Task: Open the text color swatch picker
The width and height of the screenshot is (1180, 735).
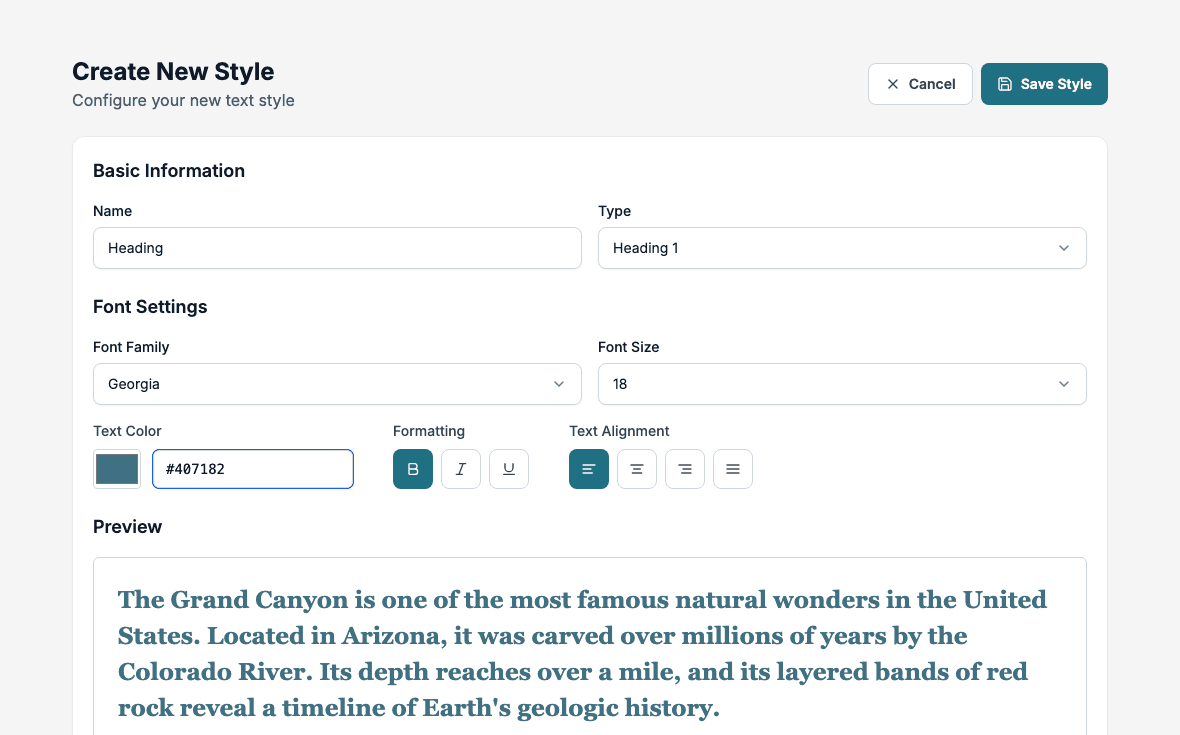Action: coord(117,469)
